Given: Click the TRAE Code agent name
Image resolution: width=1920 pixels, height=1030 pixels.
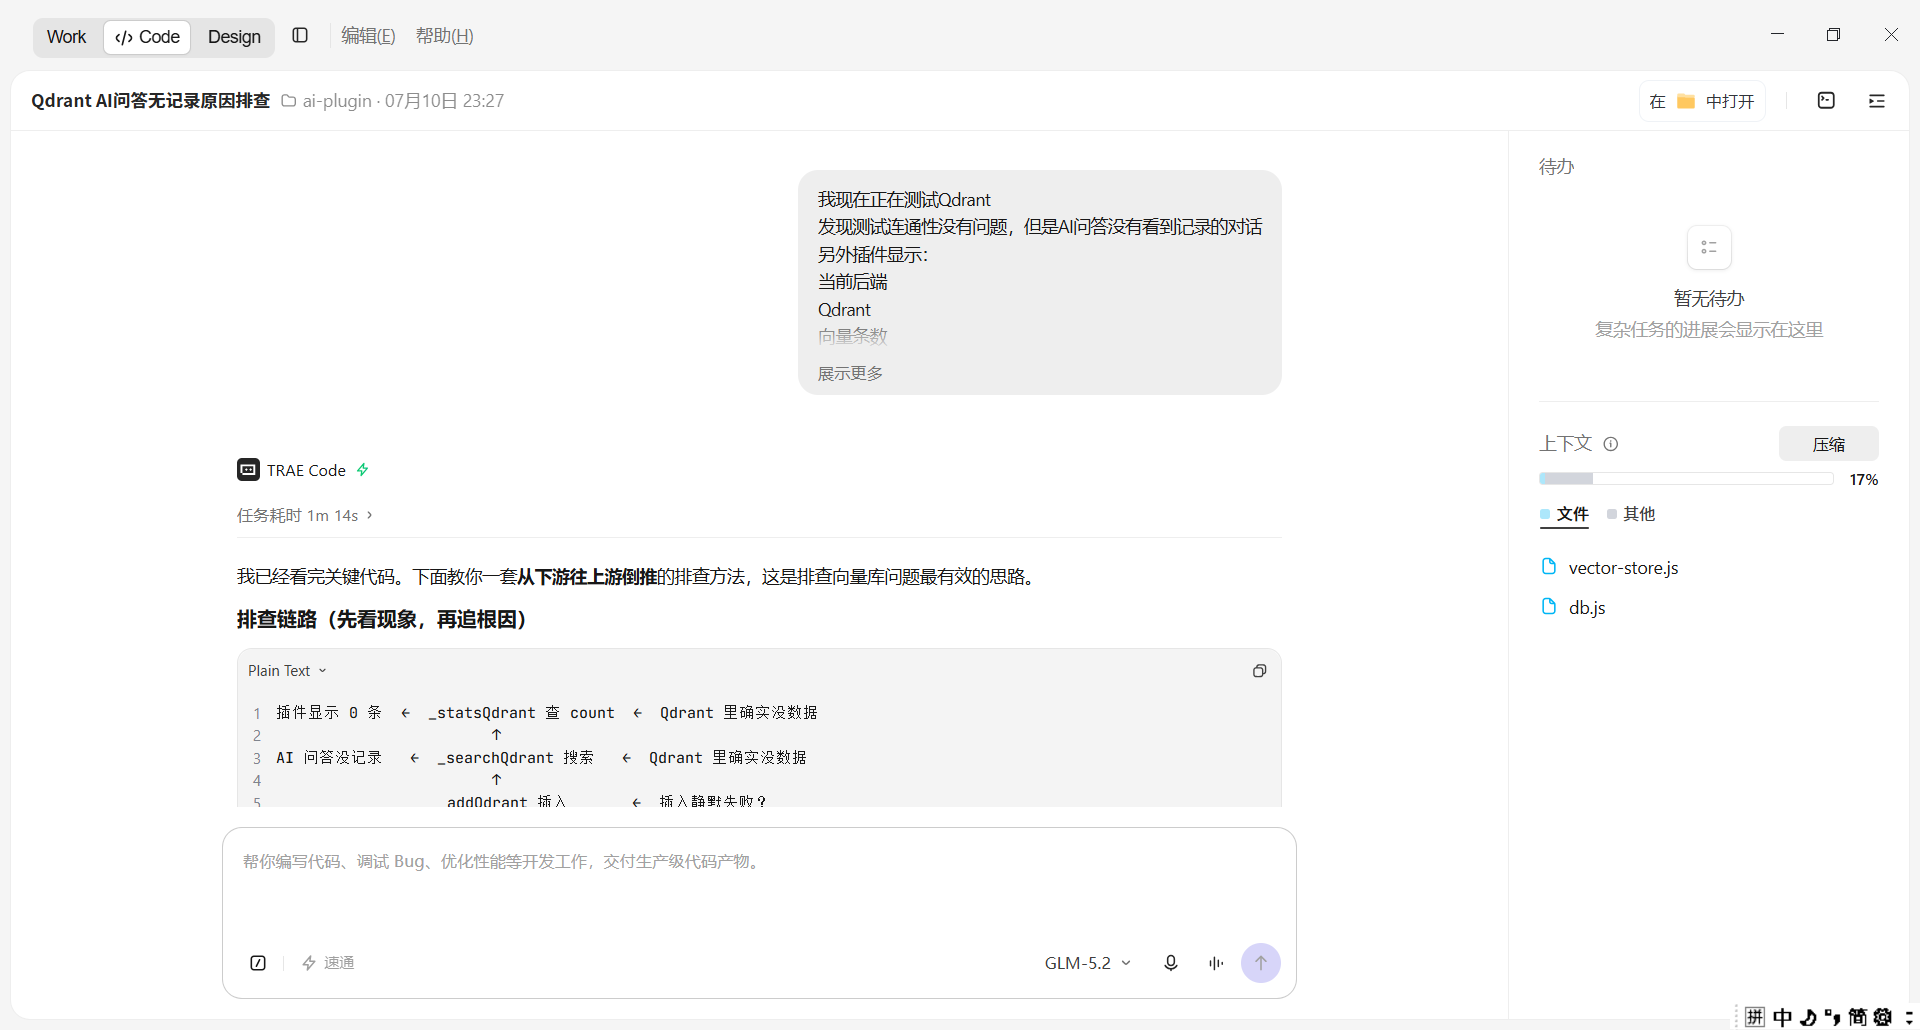Looking at the screenshot, I should coord(306,470).
